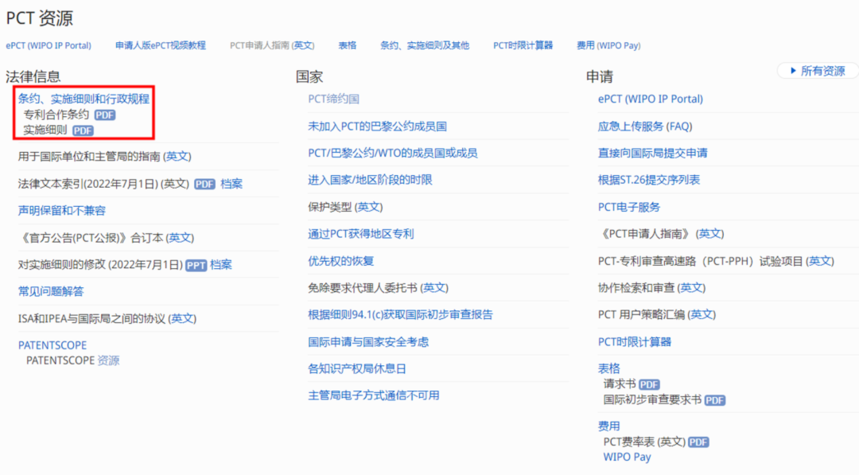This screenshot has height=475, width=859.
Task: Open PDF badge next to 专利合作条约
Action: [x=105, y=115]
